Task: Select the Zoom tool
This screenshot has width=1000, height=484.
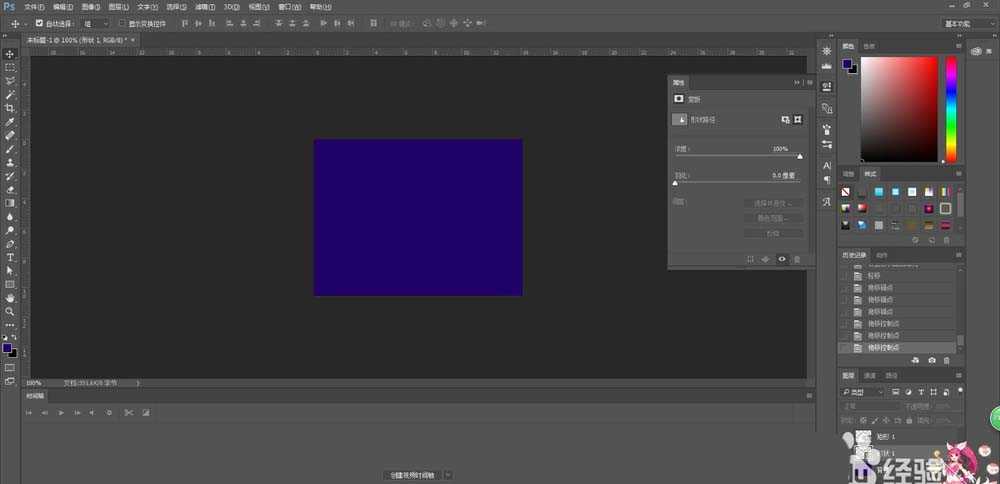Action: point(10,311)
